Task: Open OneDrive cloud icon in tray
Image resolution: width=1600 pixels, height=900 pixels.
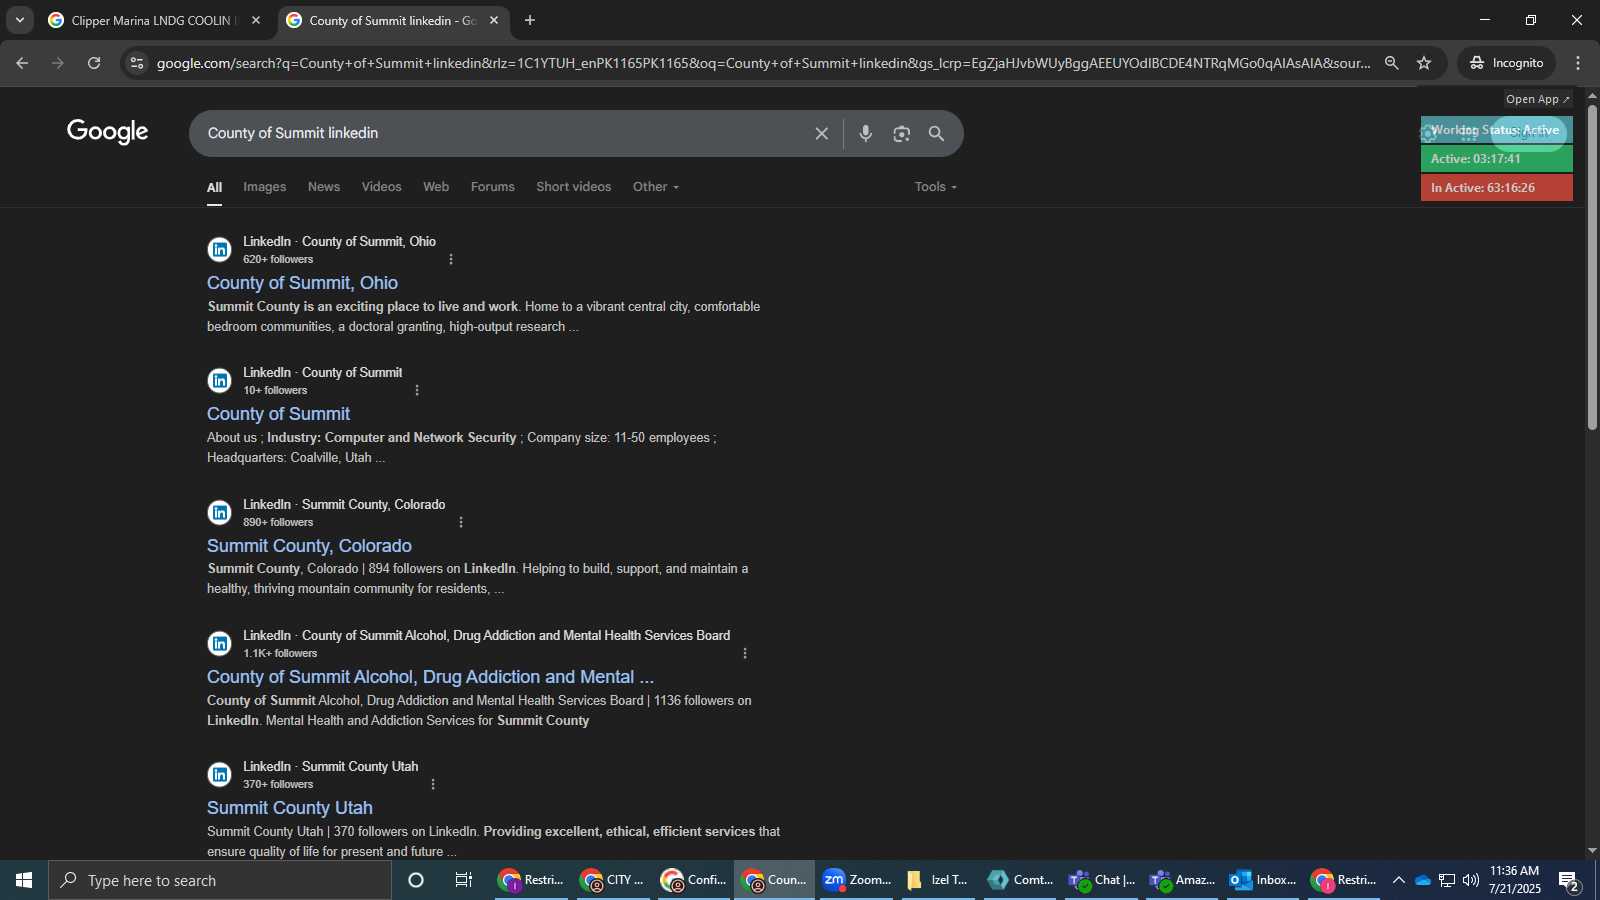Action: (x=1423, y=880)
